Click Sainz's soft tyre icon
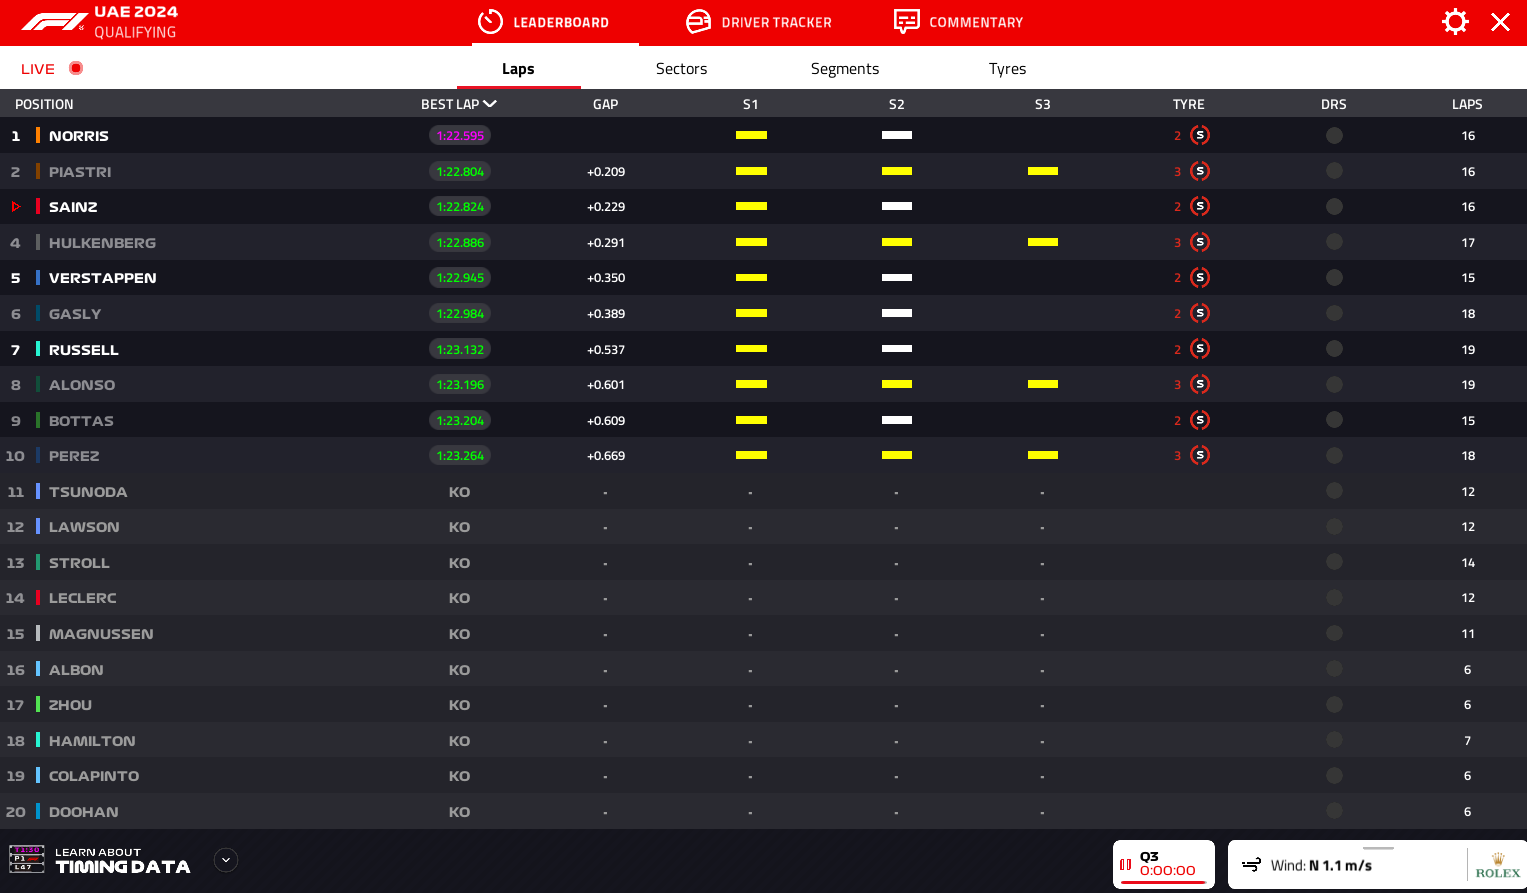1527x893 pixels. 1200,206
